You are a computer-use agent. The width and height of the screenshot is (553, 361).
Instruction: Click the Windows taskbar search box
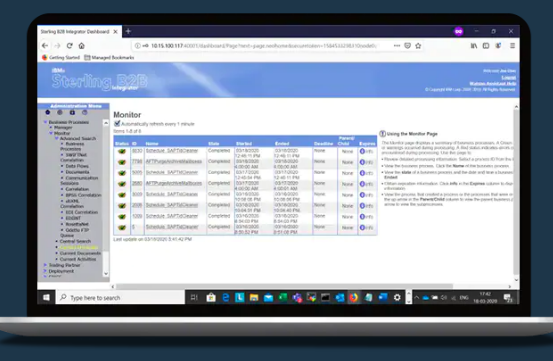click(120, 298)
